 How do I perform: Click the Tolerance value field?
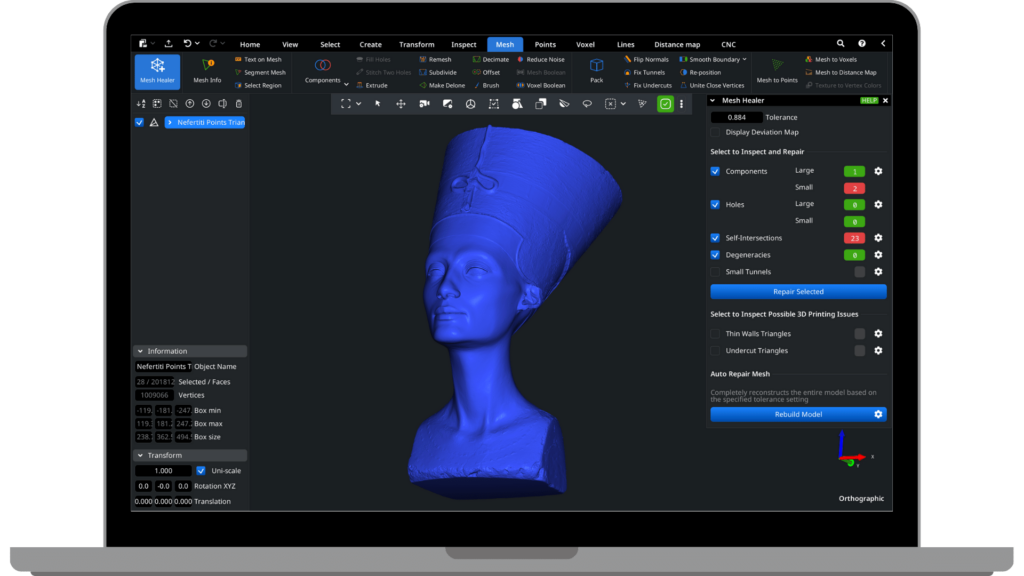click(x=736, y=117)
